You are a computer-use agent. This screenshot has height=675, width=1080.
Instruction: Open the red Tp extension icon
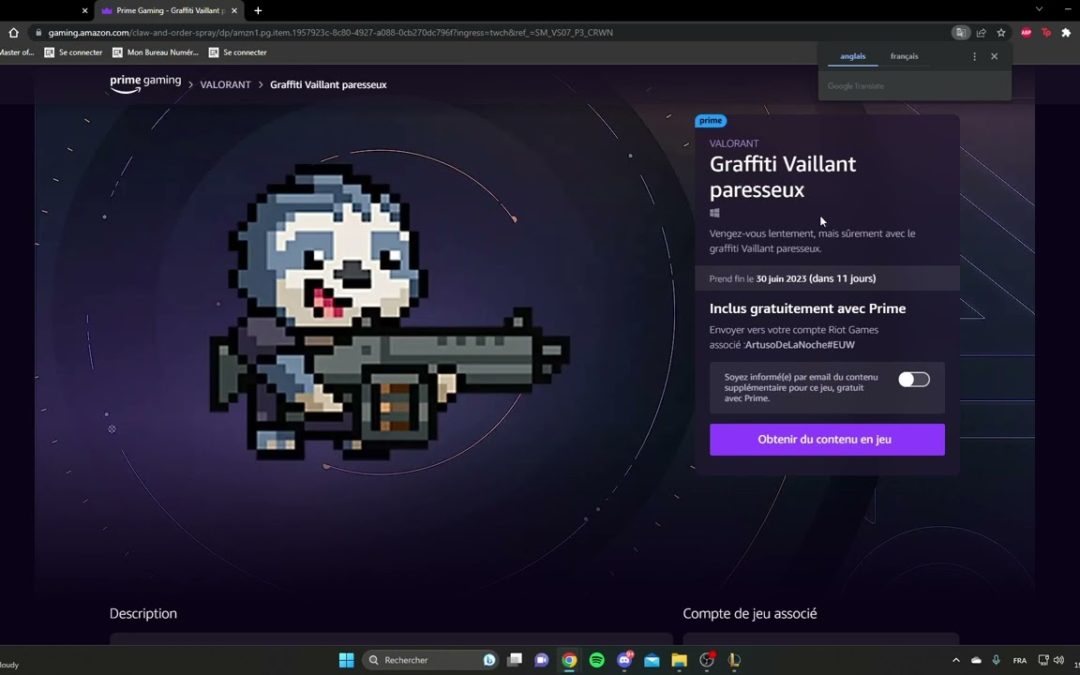(1046, 32)
